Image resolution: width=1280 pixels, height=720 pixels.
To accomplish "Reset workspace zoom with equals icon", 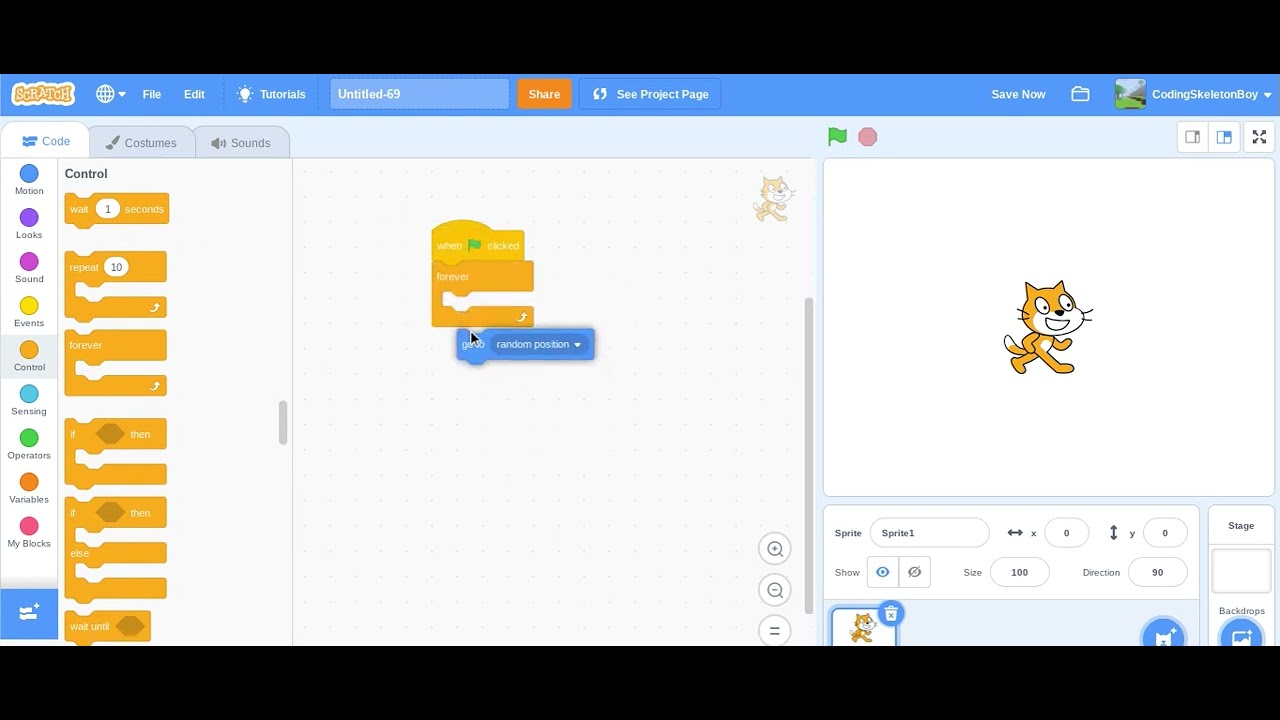I will (775, 631).
